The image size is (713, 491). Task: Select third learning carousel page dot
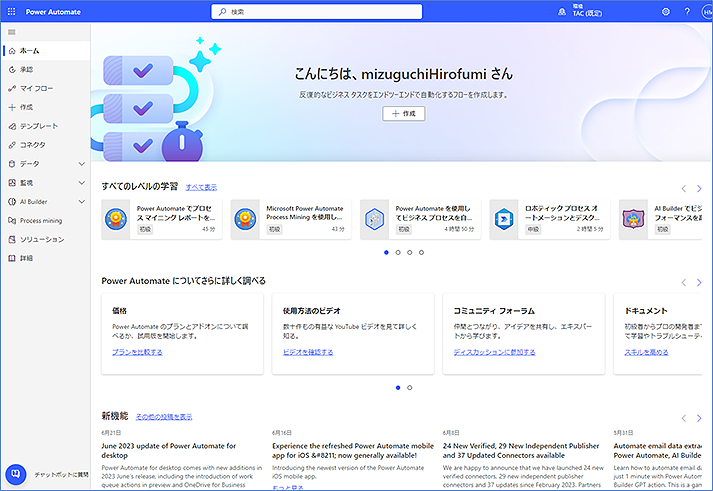point(410,252)
